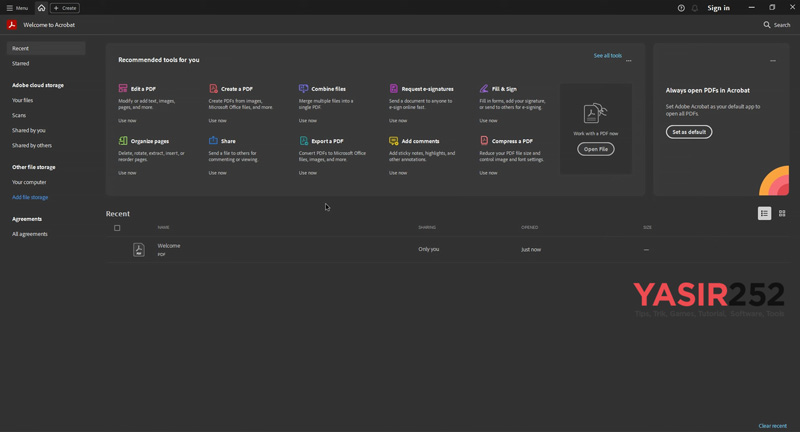Image resolution: width=800 pixels, height=432 pixels.
Task: Open the Welcome file entry
Action: tap(169, 246)
